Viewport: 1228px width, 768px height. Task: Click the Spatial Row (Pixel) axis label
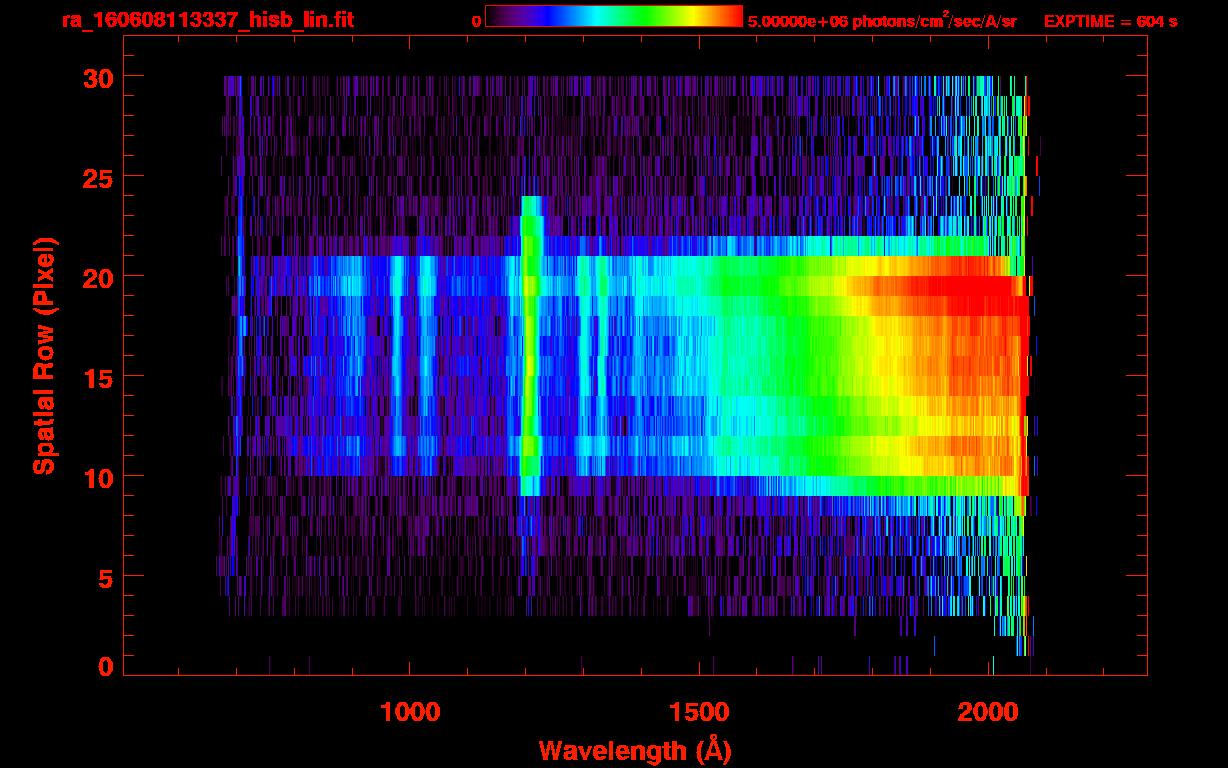44,356
